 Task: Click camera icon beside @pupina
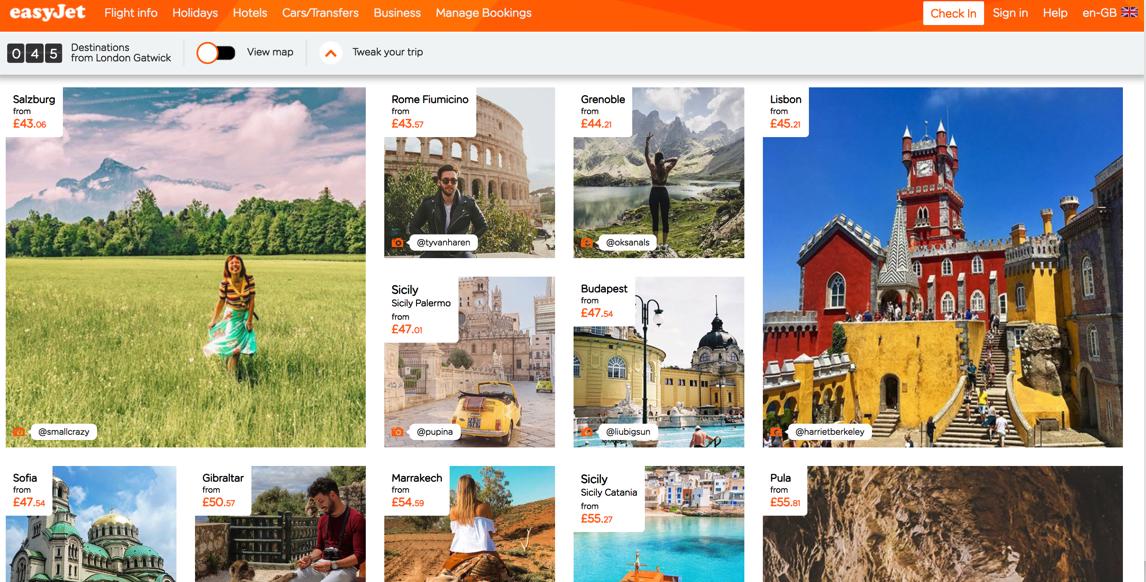pos(398,432)
